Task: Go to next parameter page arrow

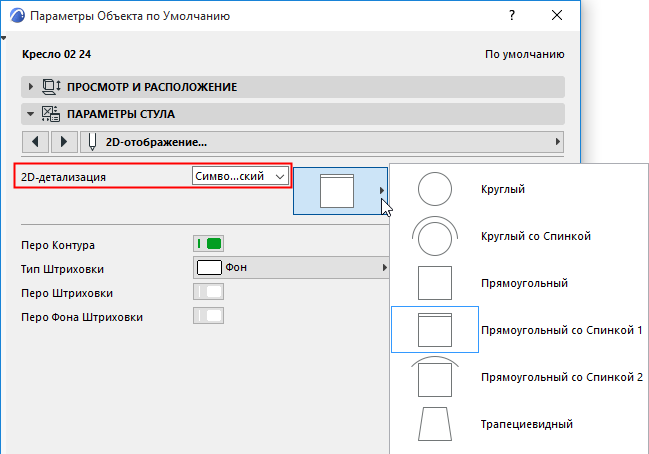Action: pyautogui.click(x=64, y=142)
